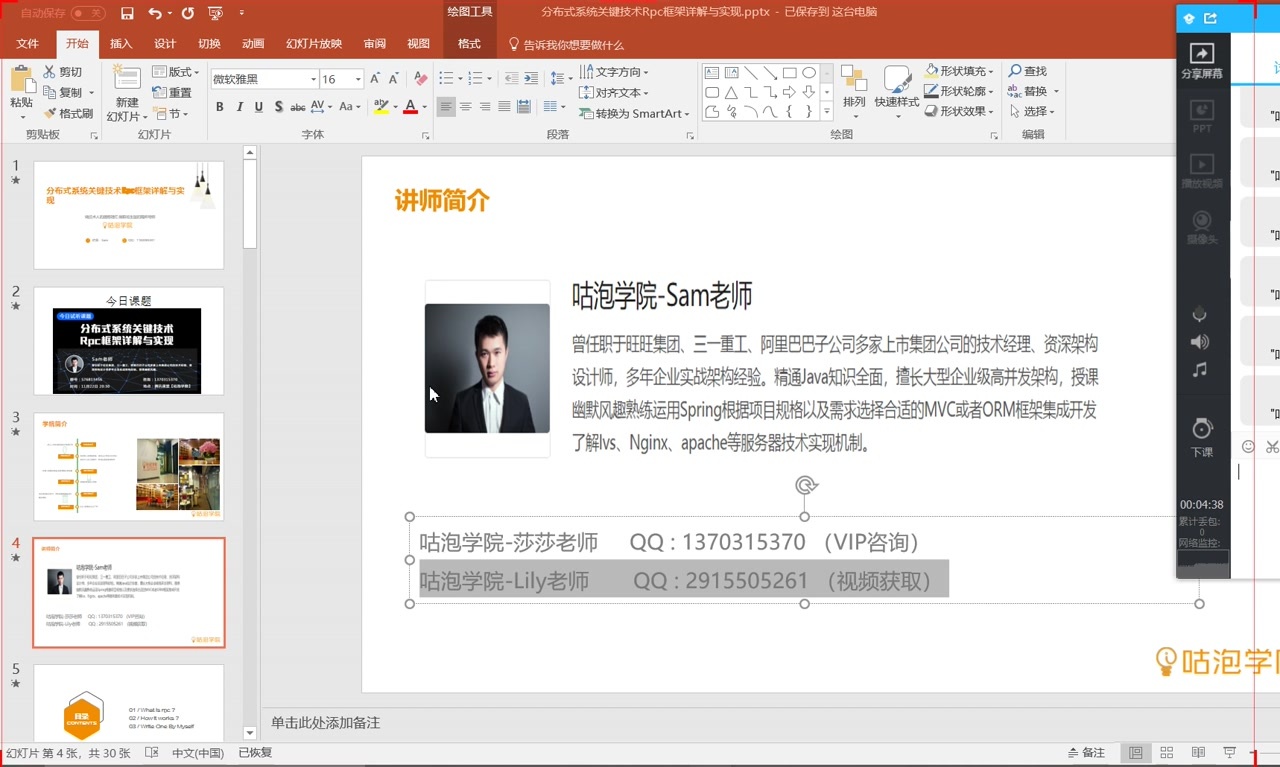The image size is (1280, 767).
Task: Open the bullets list dropdown arrow
Action: (x=460, y=78)
